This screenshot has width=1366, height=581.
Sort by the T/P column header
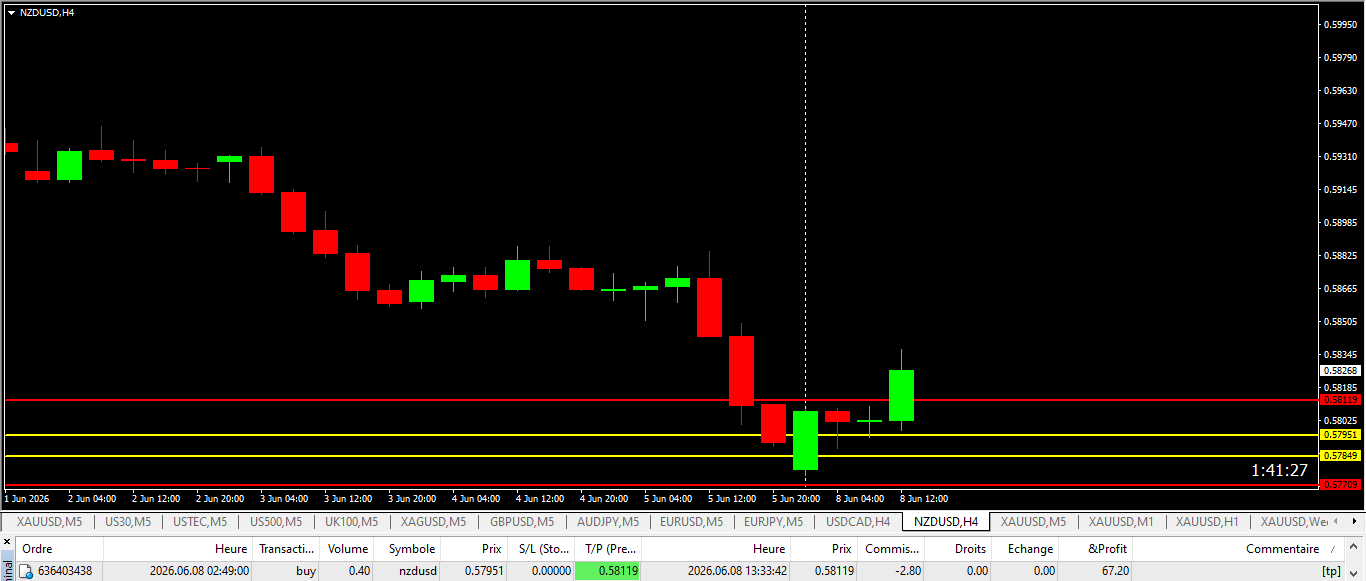point(608,549)
